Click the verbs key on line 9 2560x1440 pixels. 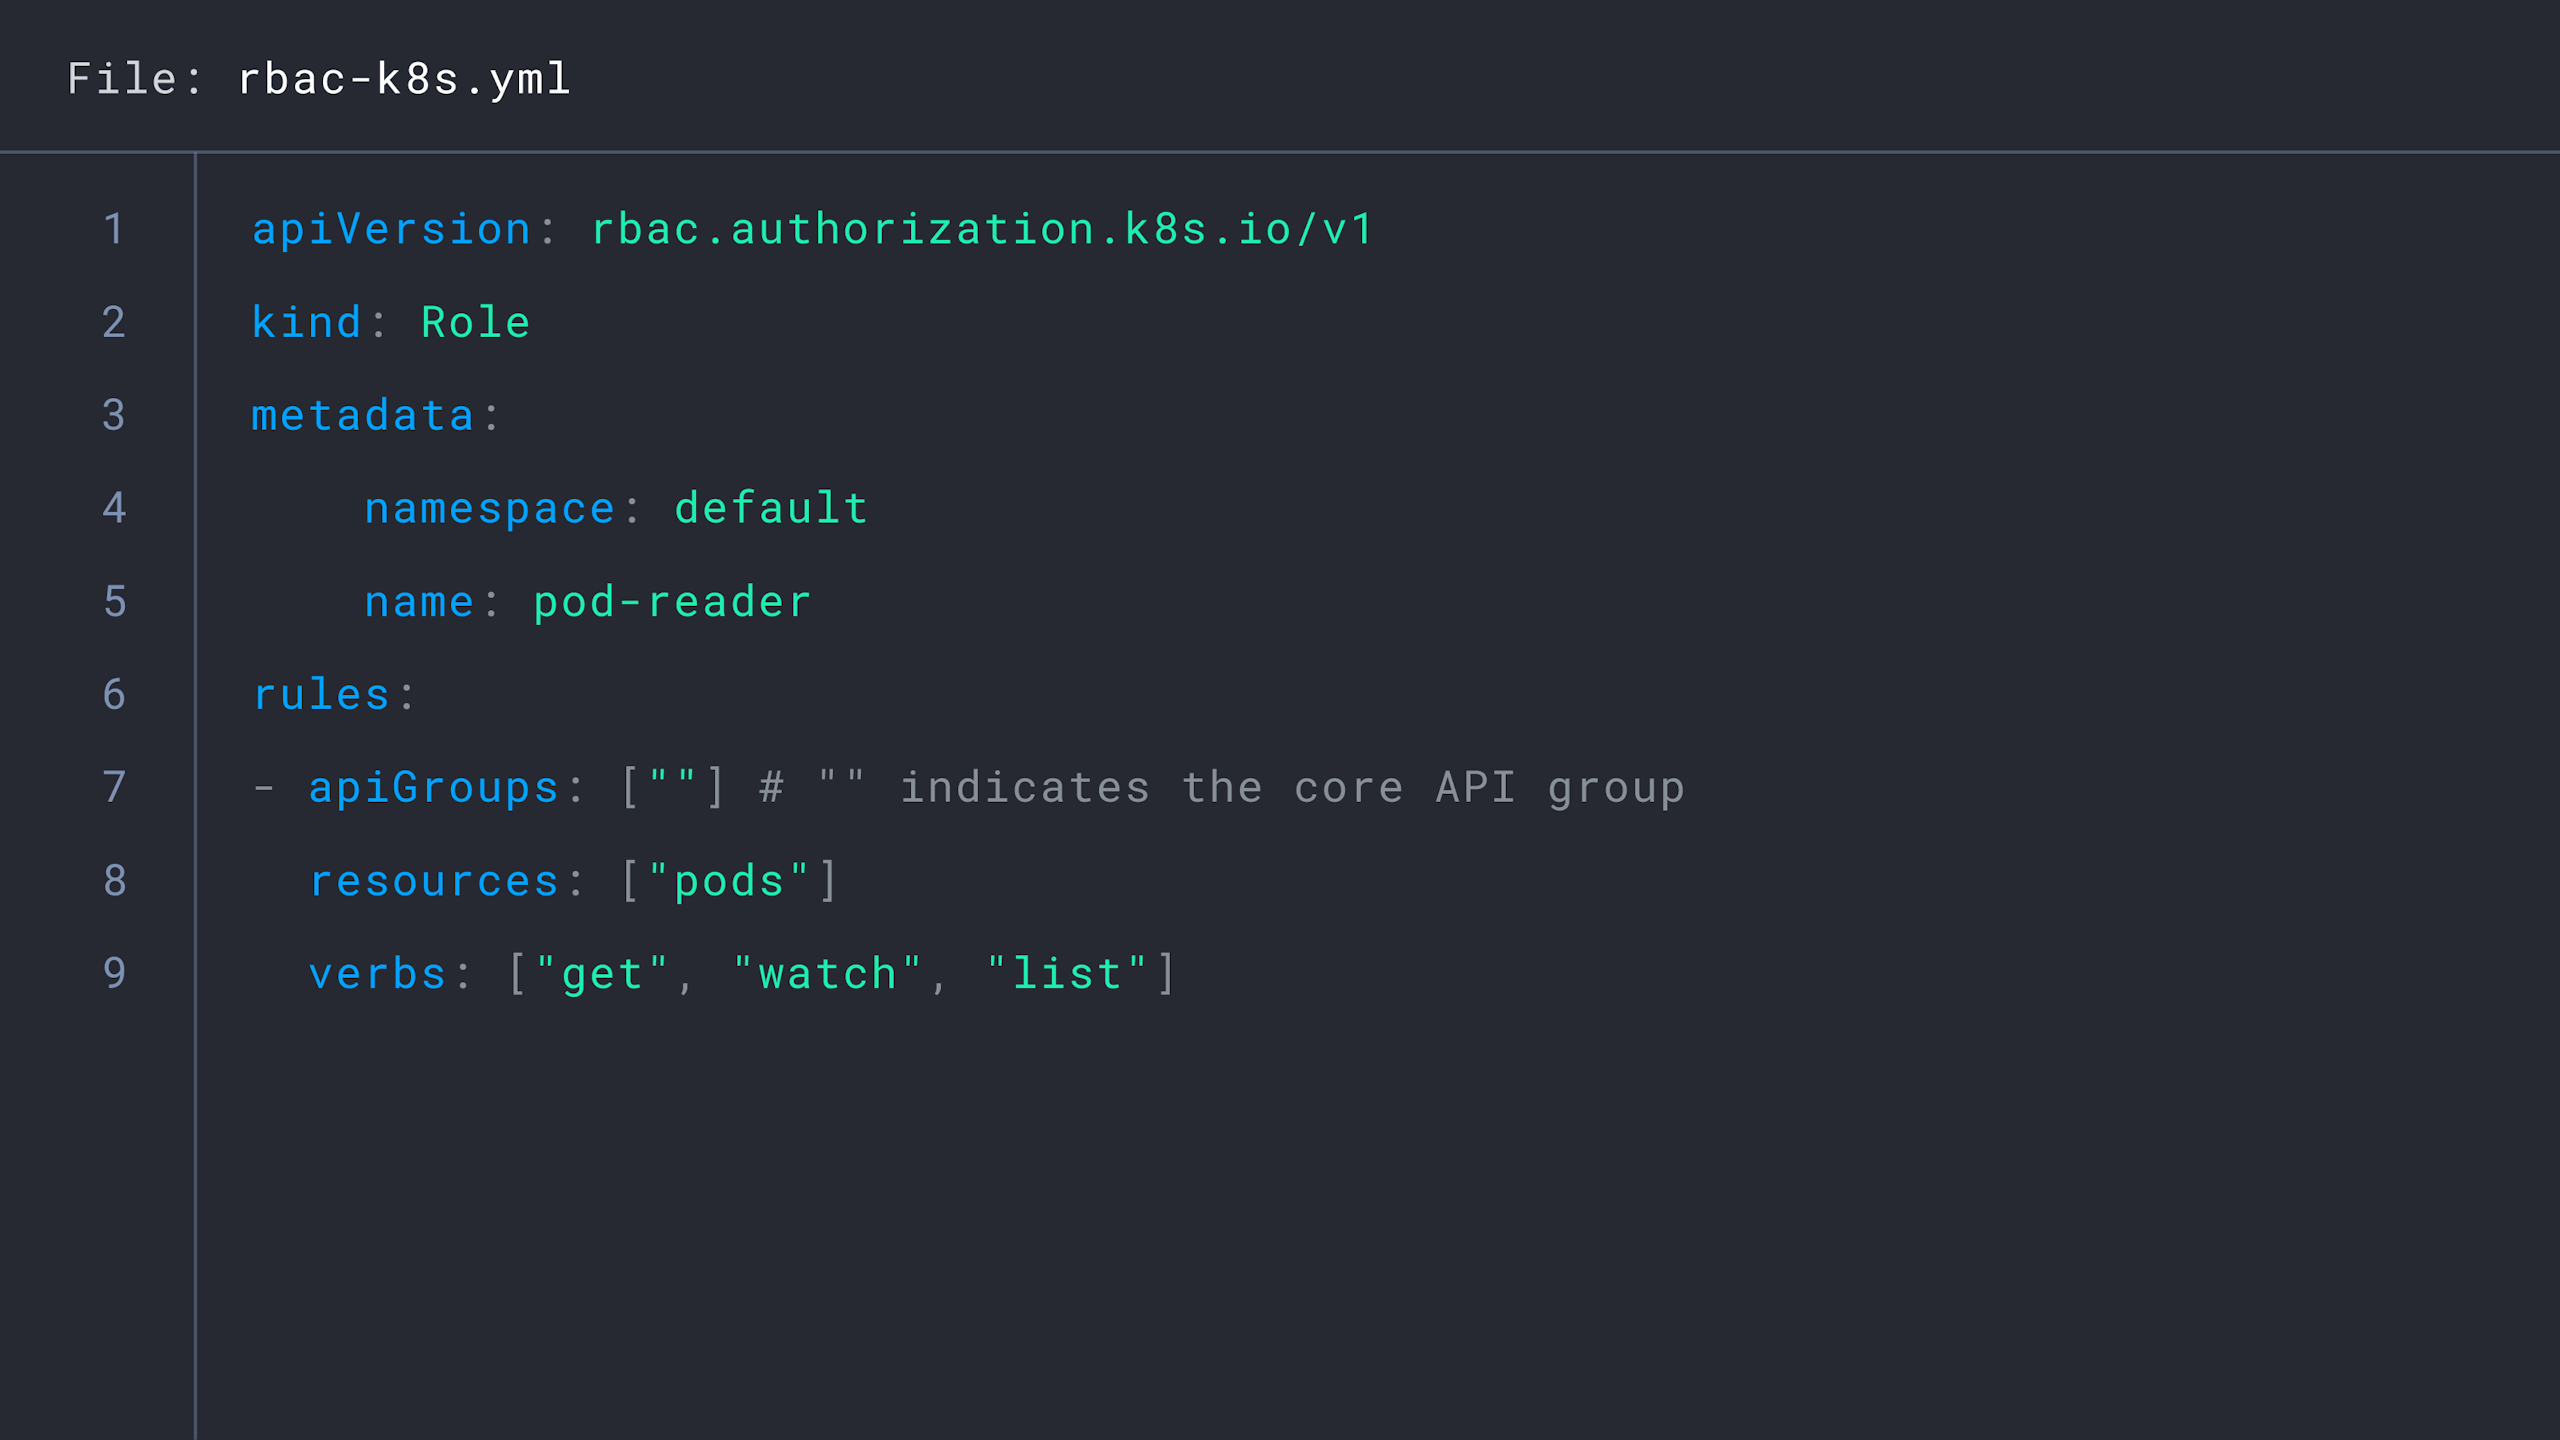point(377,973)
